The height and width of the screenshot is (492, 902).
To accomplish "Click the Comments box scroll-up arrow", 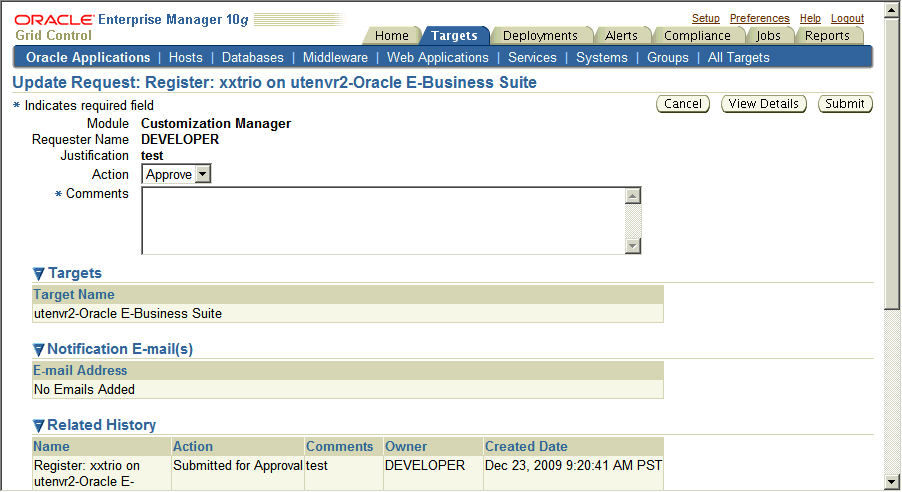I will (x=633, y=196).
